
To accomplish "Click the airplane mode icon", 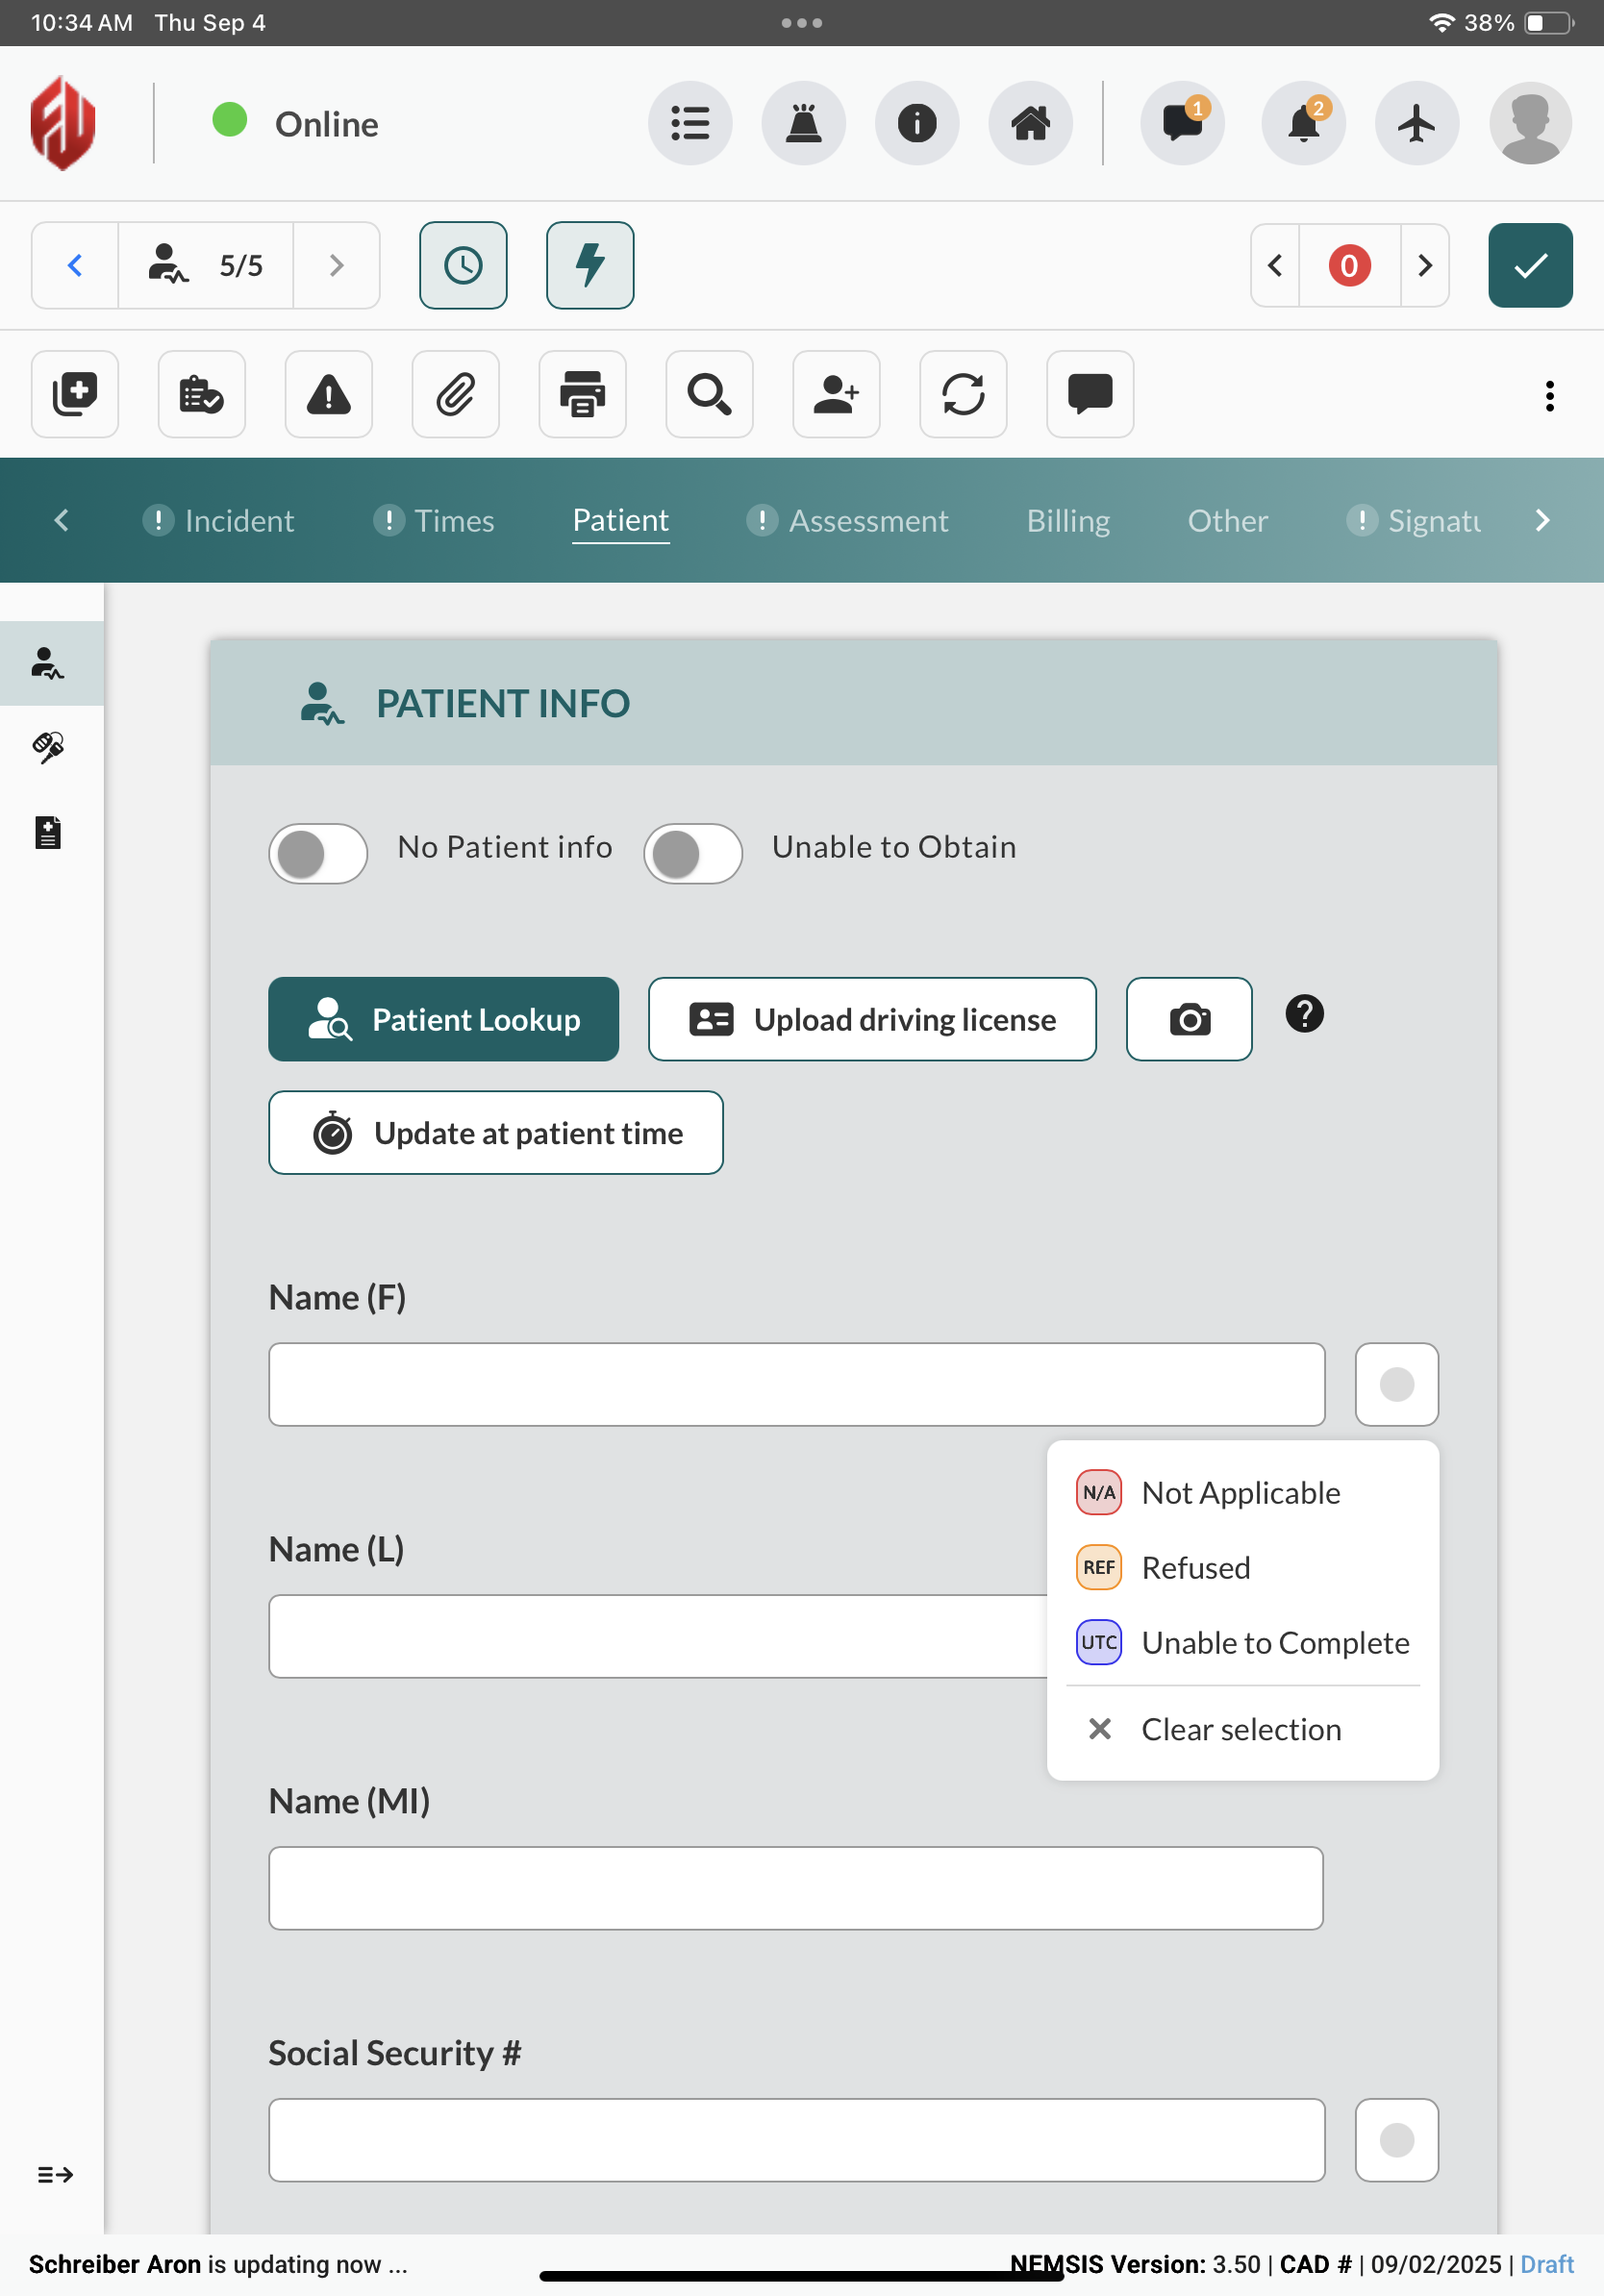I will pyautogui.click(x=1416, y=124).
